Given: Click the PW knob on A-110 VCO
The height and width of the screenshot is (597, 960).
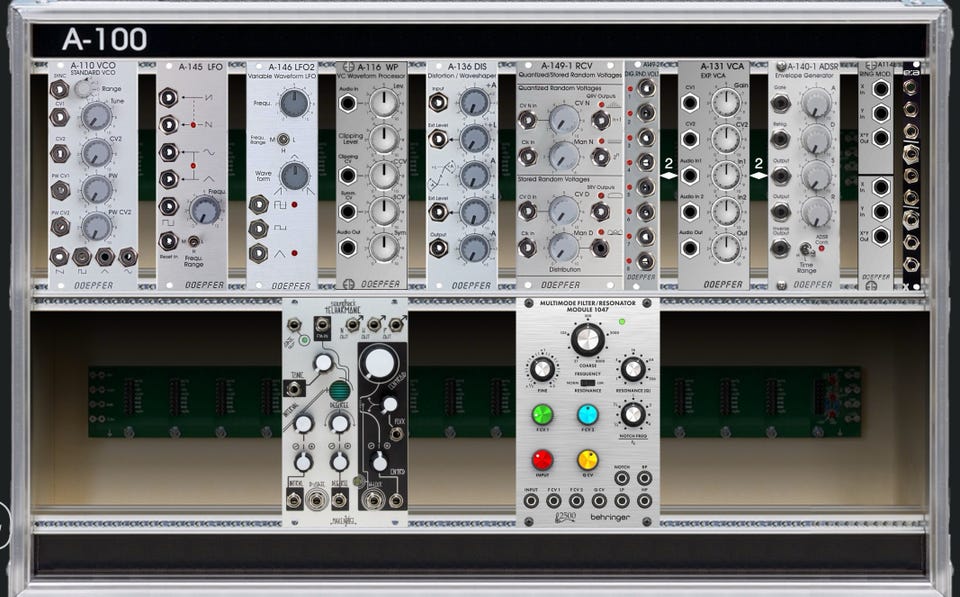Looking at the screenshot, I should click(x=97, y=190).
